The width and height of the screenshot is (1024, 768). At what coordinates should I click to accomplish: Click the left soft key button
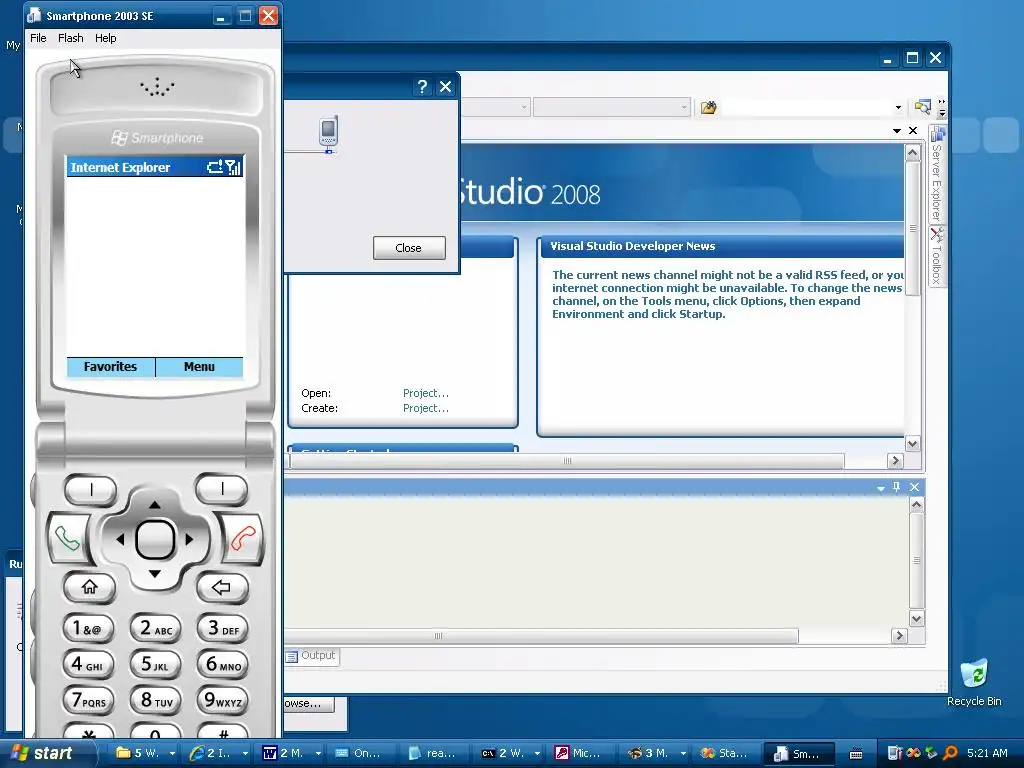pyautogui.click(x=91, y=489)
